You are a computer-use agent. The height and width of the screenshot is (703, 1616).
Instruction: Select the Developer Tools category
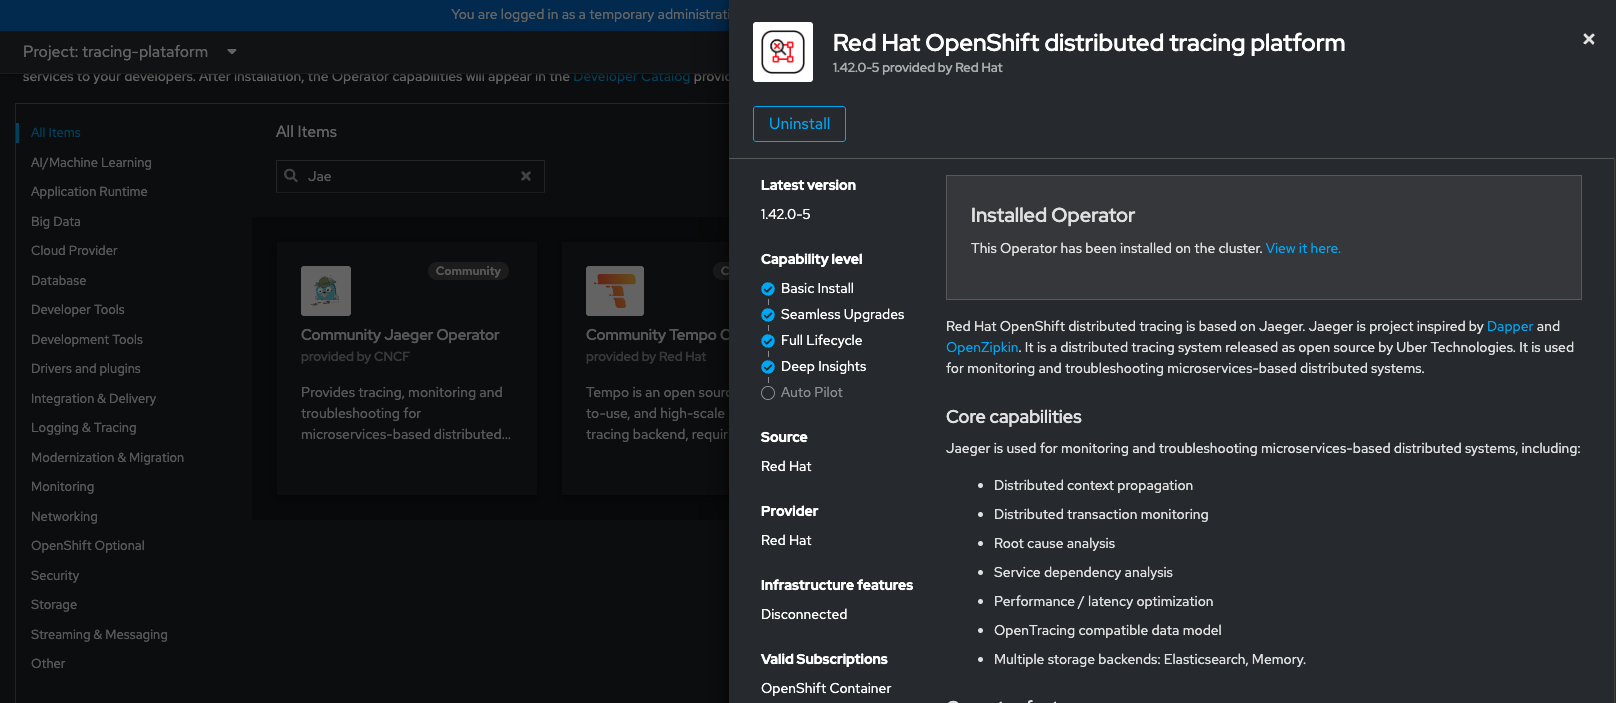tap(78, 310)
